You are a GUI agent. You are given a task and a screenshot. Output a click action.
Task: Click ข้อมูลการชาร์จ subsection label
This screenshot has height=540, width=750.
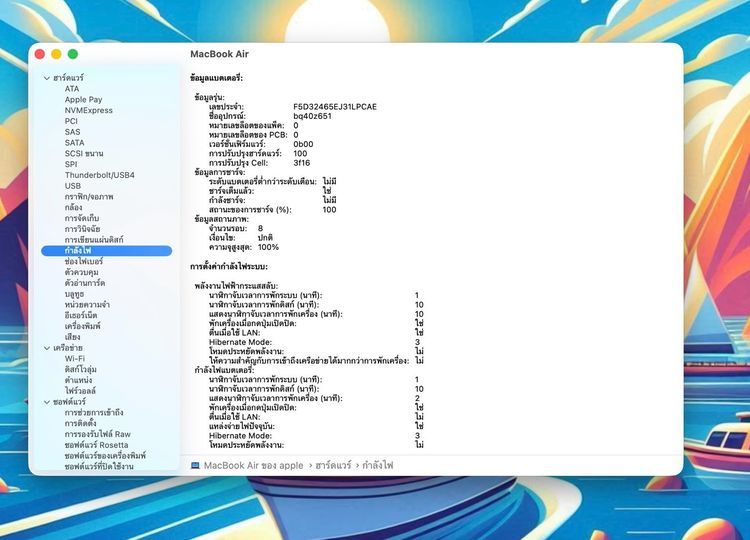[x=220, y=172]
